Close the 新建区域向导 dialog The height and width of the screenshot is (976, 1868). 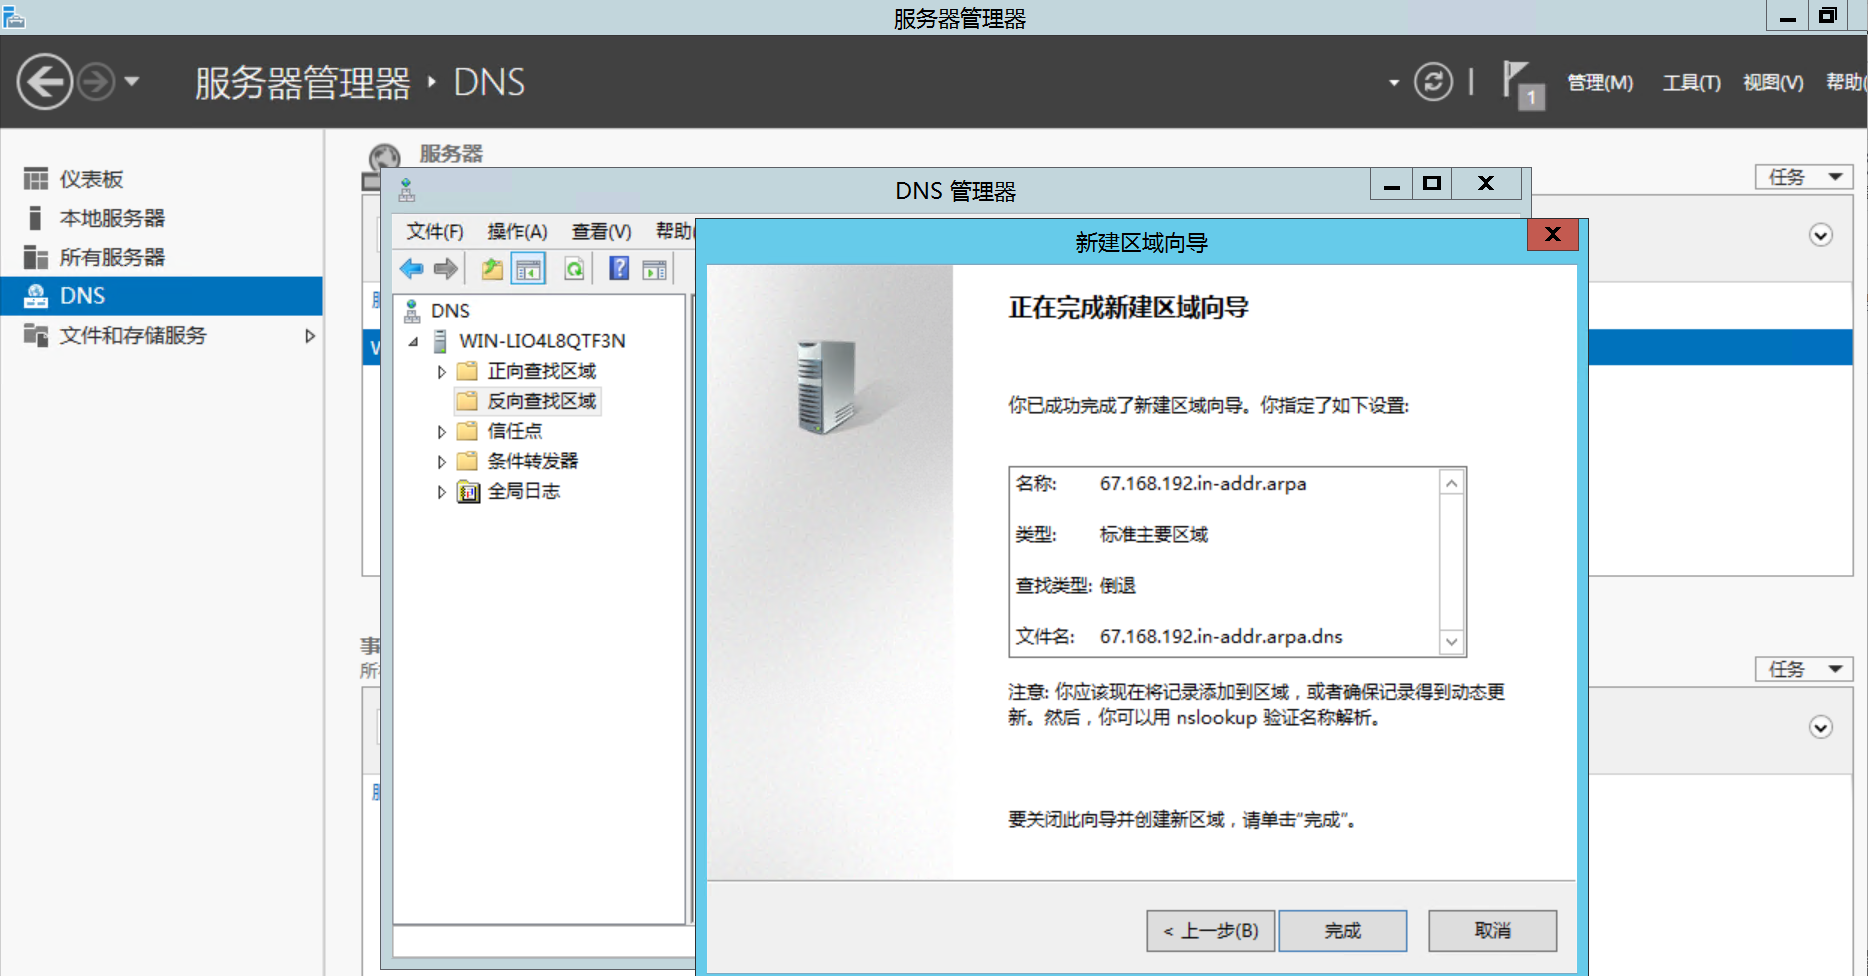(1553, 234)
